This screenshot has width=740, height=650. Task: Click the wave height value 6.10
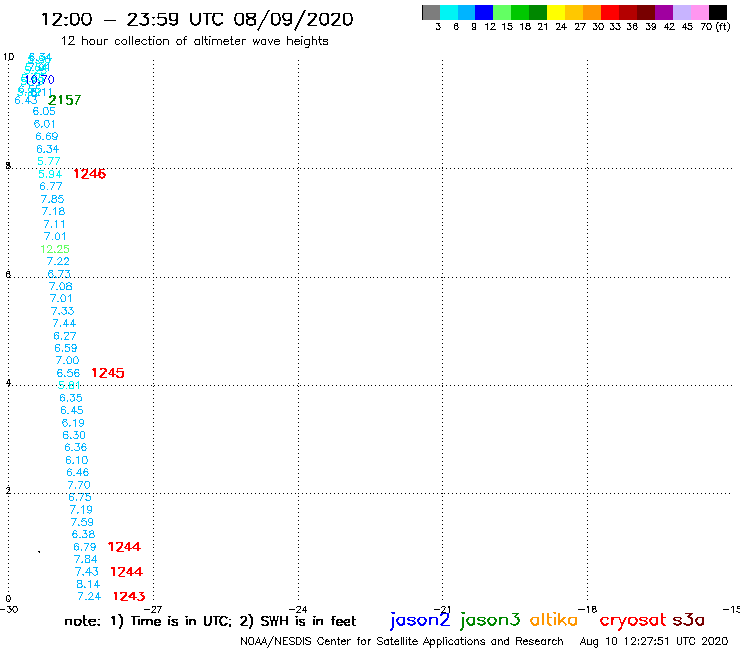(77, 460)
